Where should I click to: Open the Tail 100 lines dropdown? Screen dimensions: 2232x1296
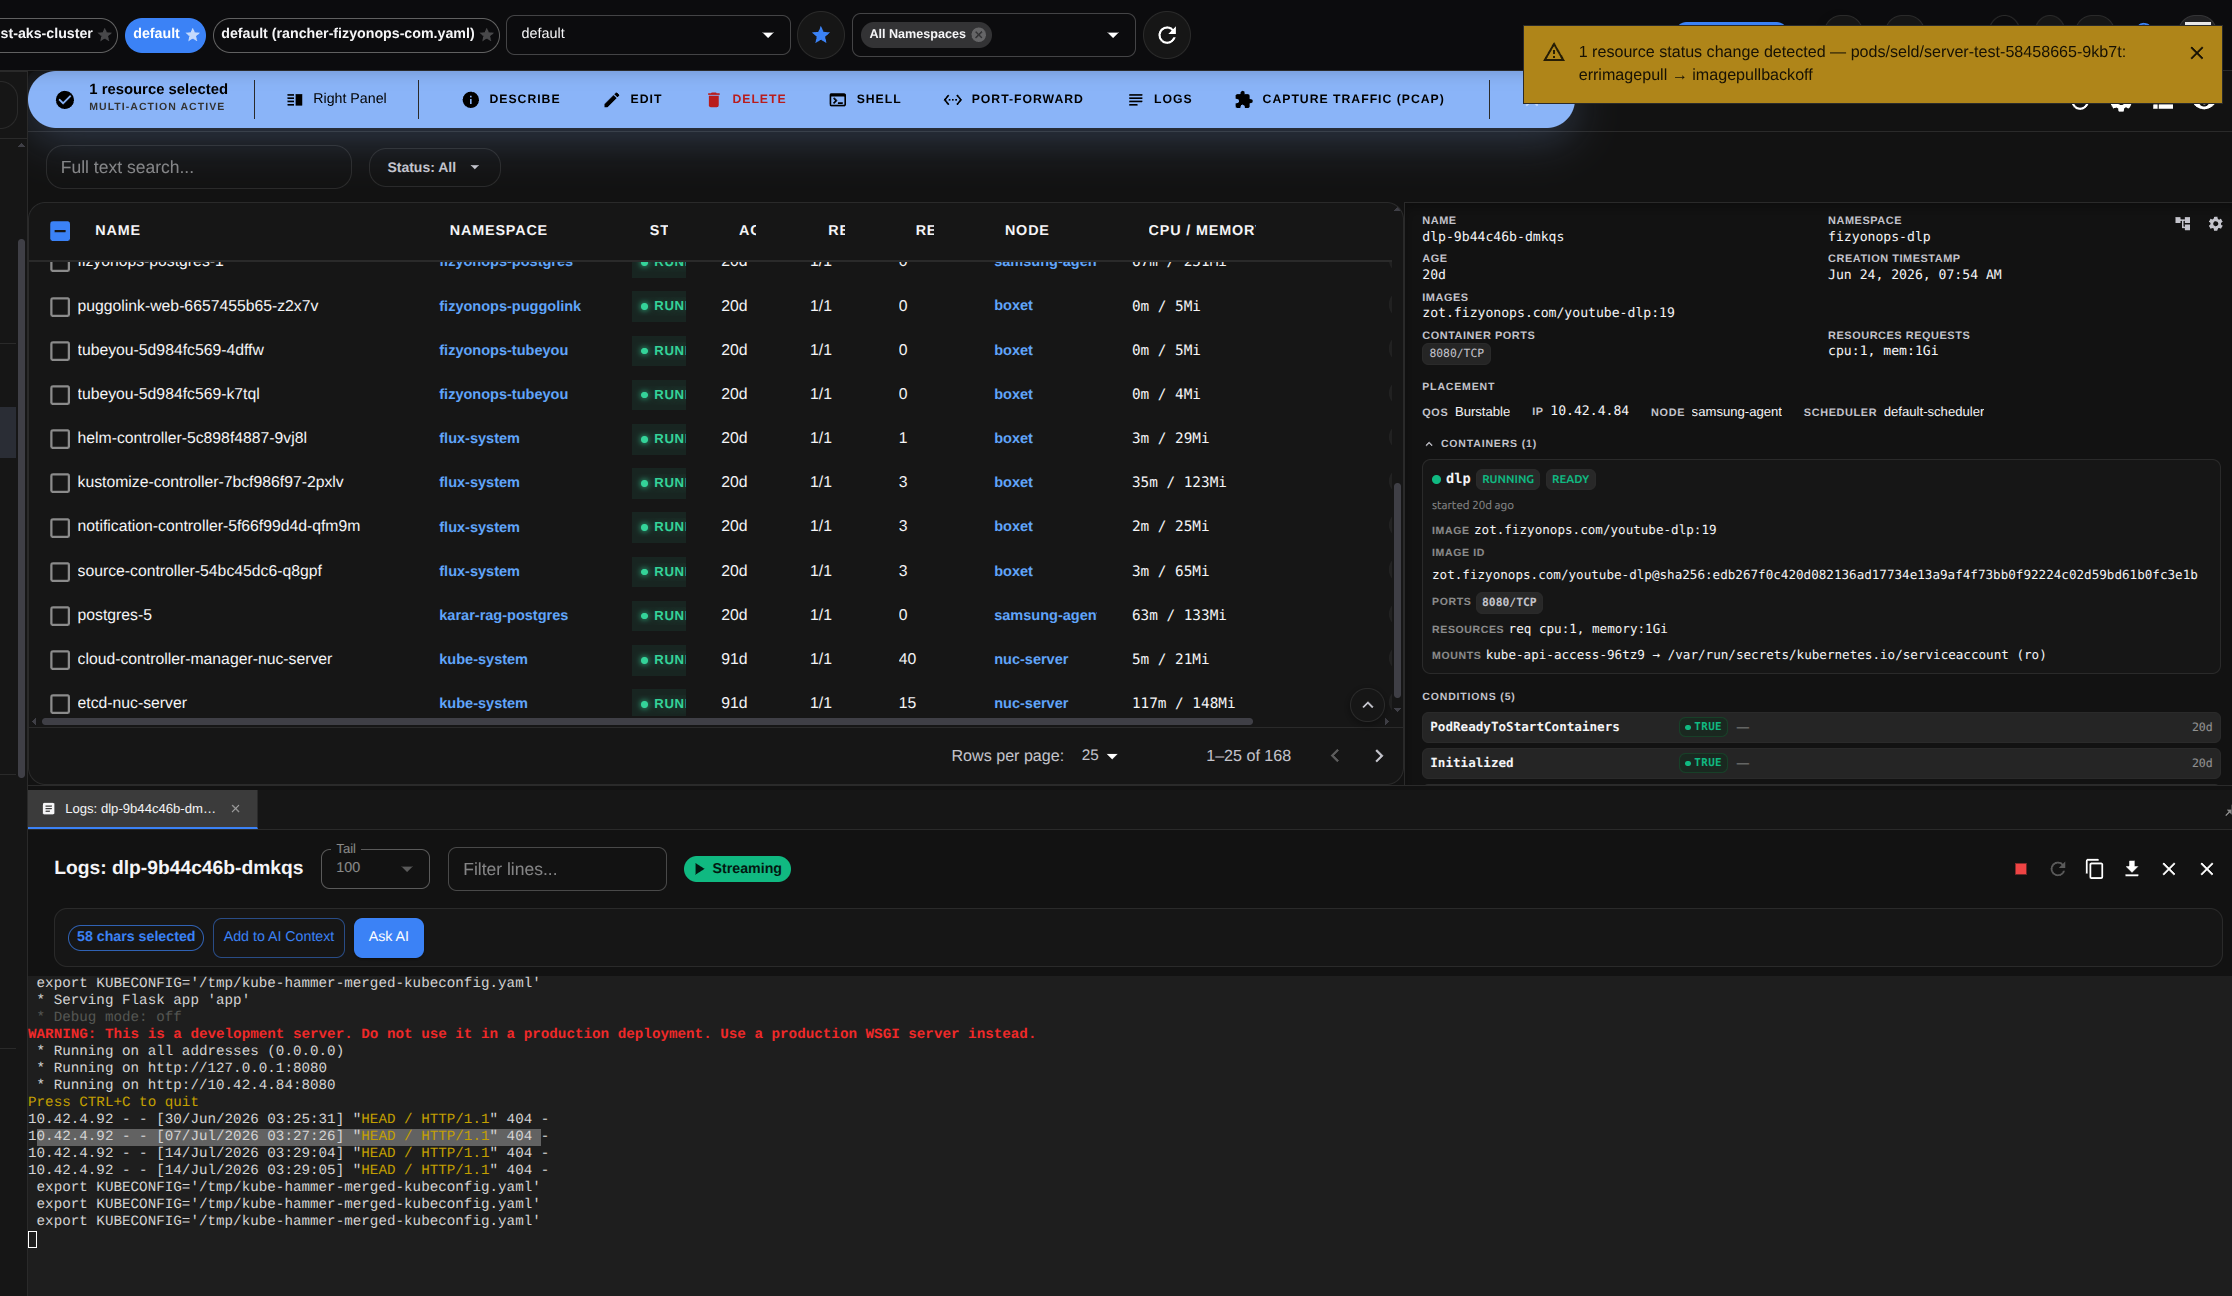(x=375, y=869)
